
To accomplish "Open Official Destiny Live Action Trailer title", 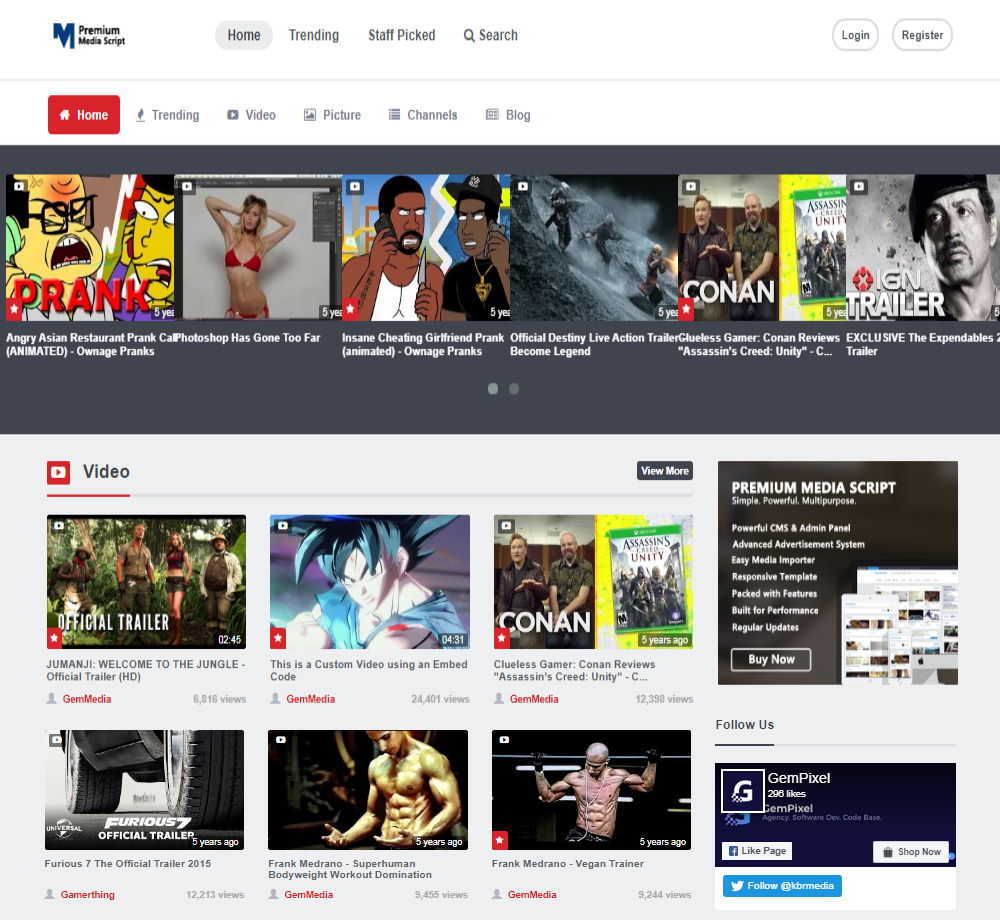I will [x=594, y=344].
